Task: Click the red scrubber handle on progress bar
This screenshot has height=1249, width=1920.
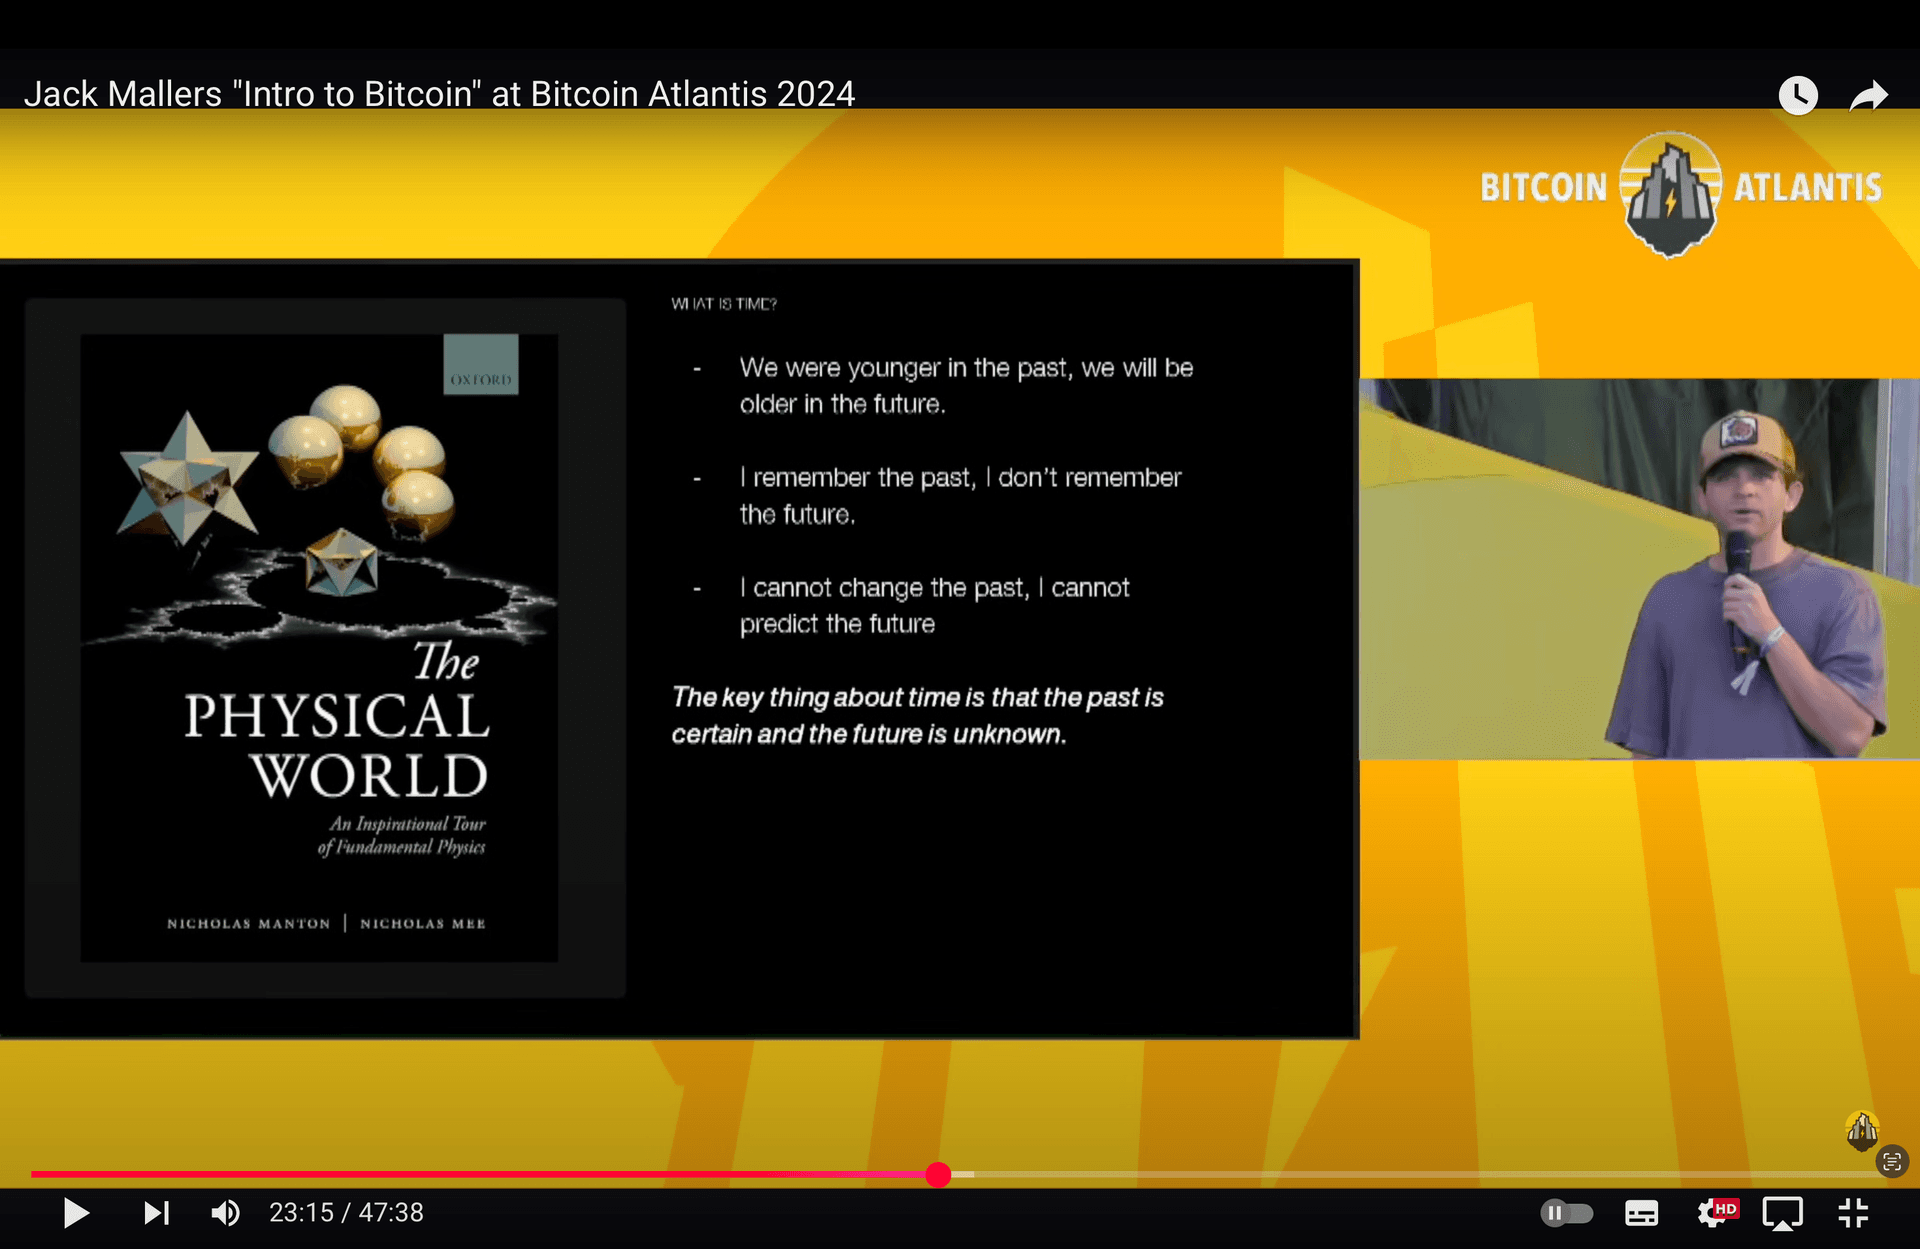Action: [938, 1175]
